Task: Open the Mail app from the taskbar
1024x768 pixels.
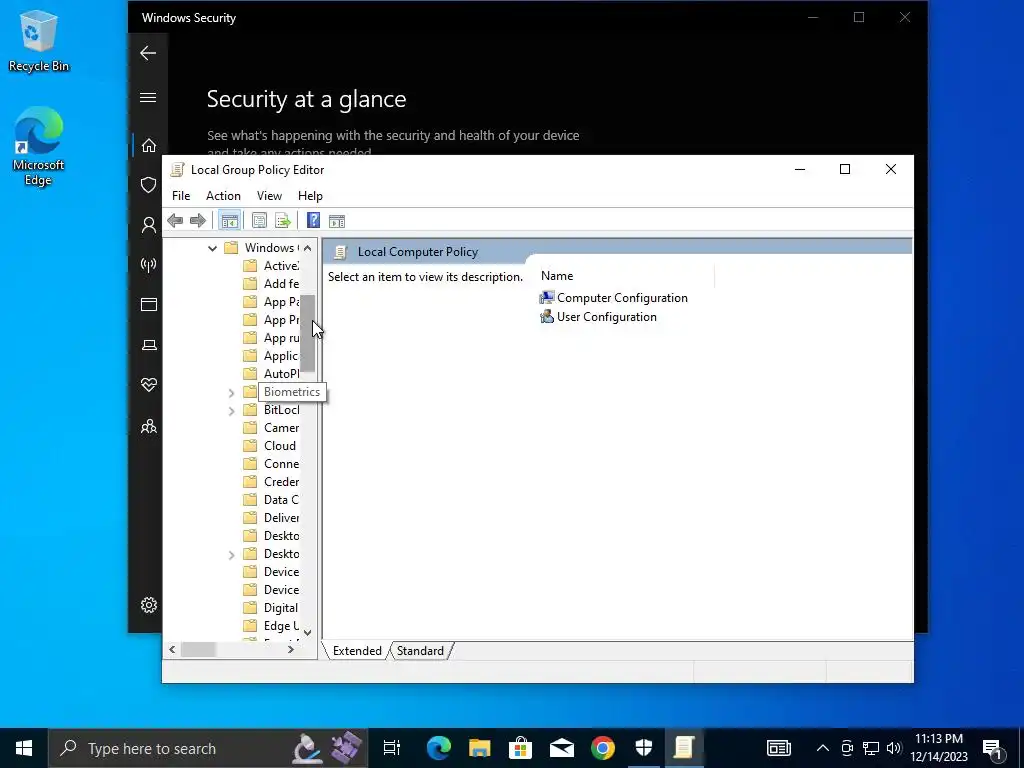Action: coord(562,748)
